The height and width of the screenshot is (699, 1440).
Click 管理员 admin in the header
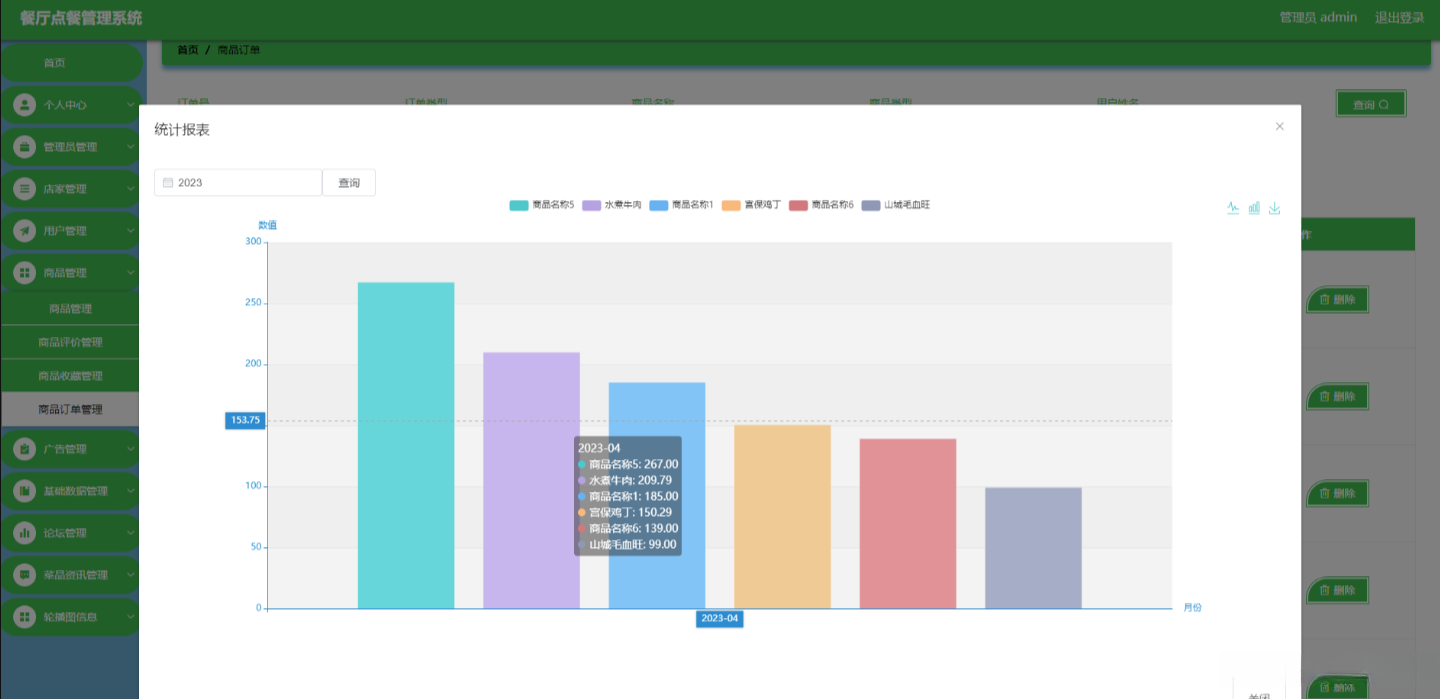[x=1318, y=17]
